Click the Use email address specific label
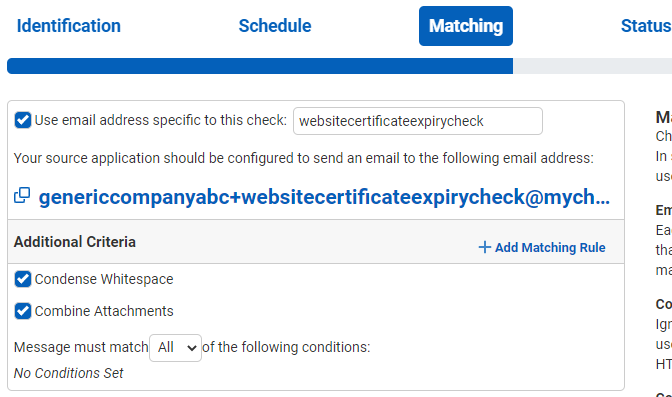 pyautogui.click(x=161, y=120)
